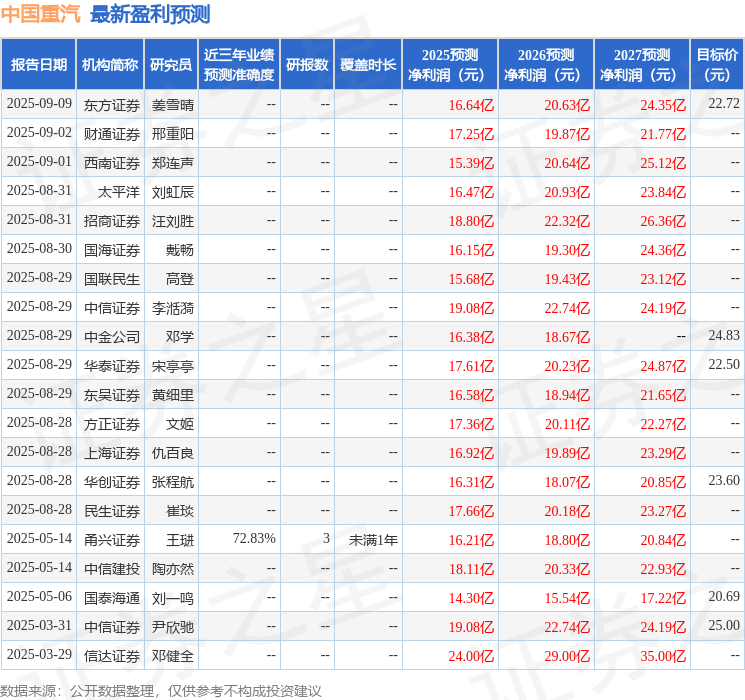
Task: Select the 报告日期 column header
Action: pyautogui.click(x=39, y=65)
